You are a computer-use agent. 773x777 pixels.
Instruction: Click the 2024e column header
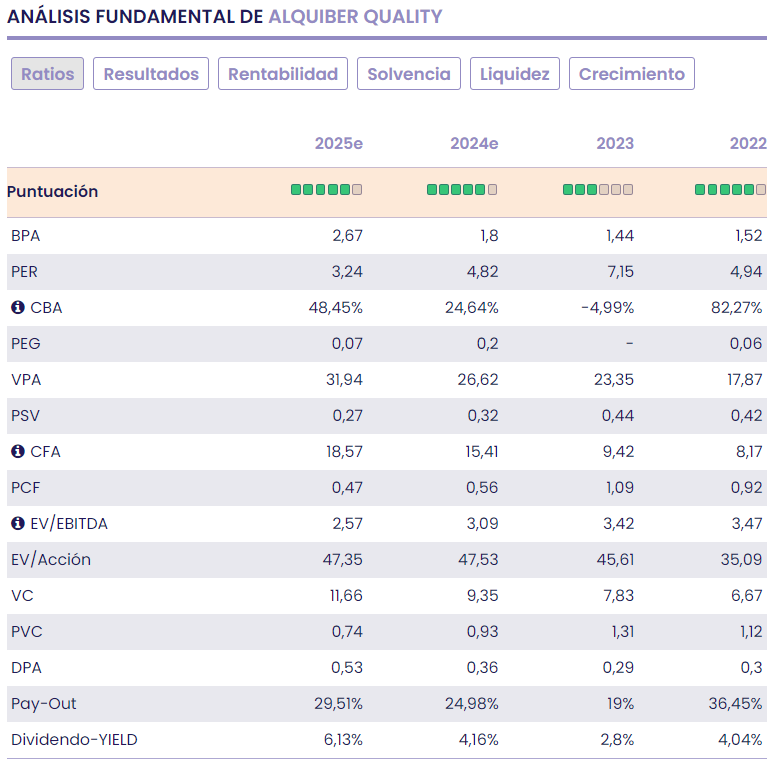point(474,144)
